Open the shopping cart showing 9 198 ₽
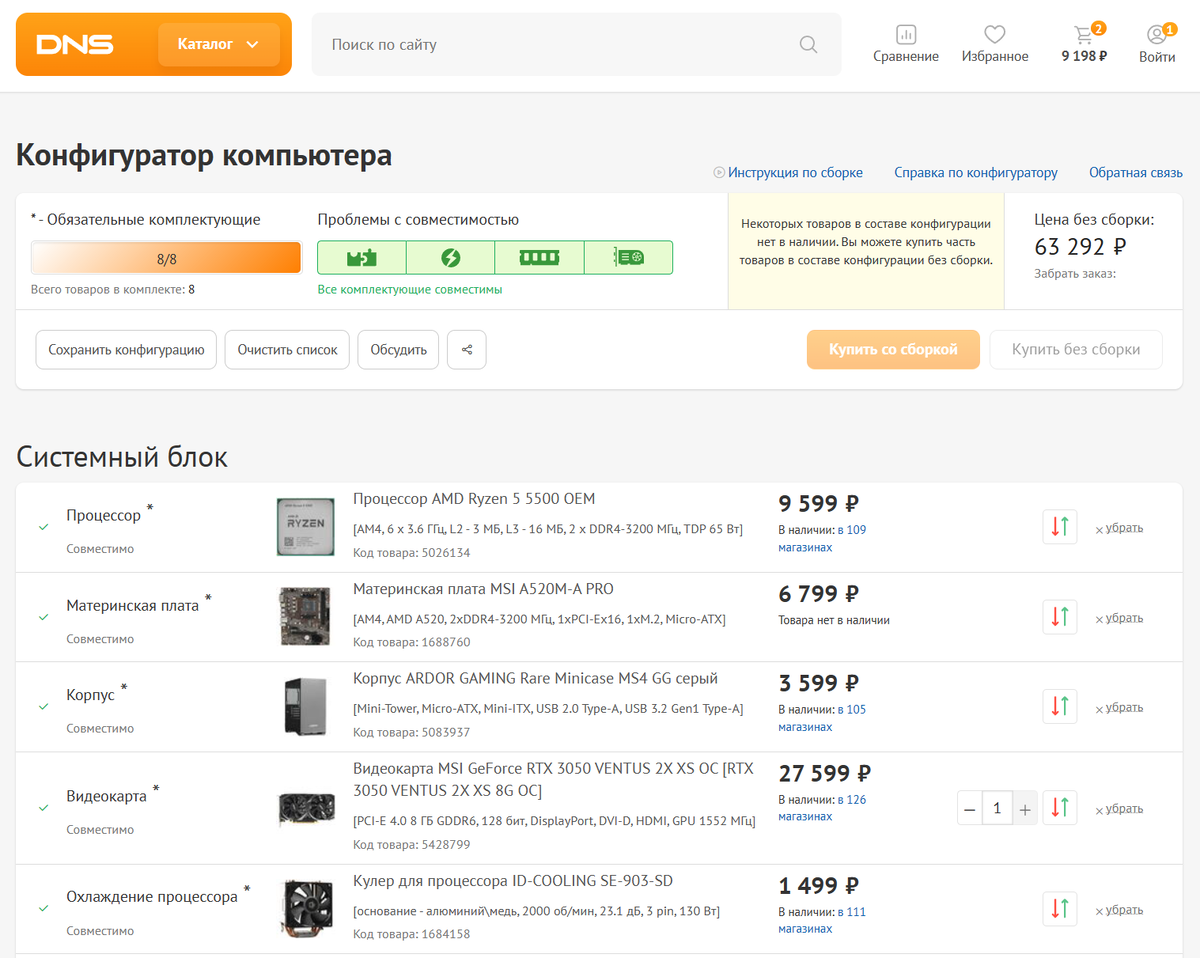The width and height of the screenshot is (1200, 958). click(1084, 44)
